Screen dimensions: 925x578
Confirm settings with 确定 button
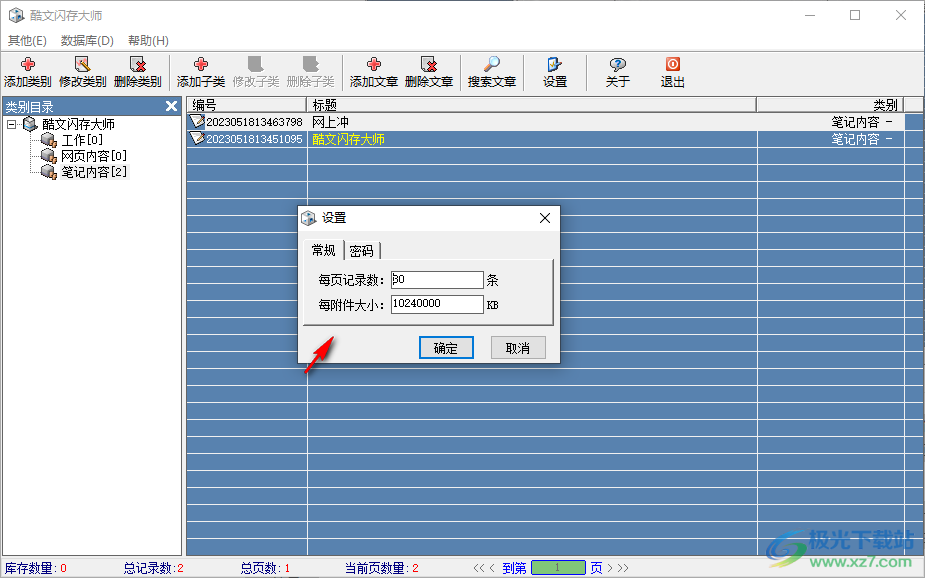point(446,348)
